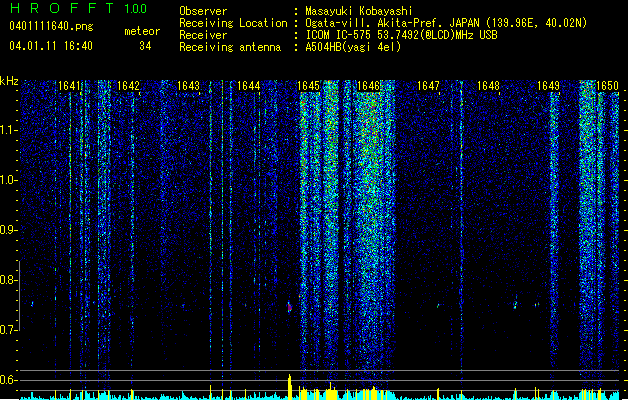Click the 1641 time marker
Viewport: 629px width, 400px height.
click(69, 86)
